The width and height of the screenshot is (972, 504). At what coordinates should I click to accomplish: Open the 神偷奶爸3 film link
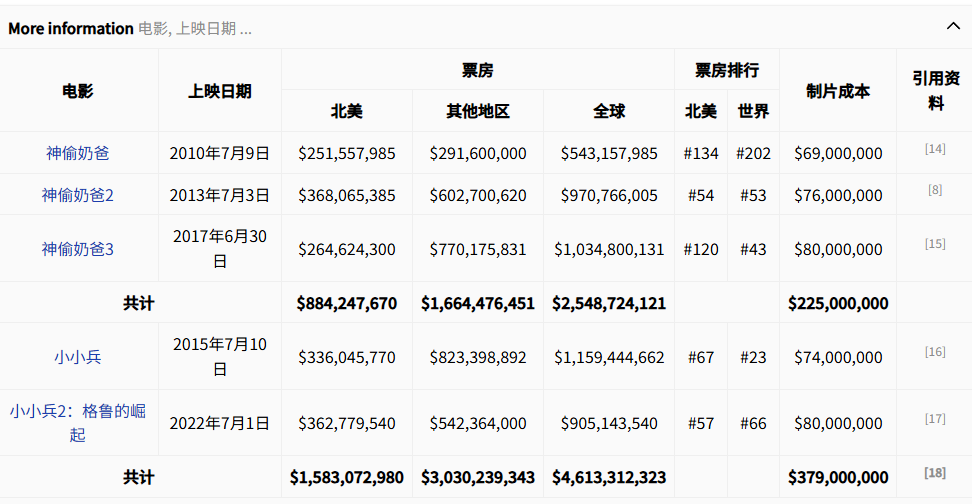(x=77, y=249)
